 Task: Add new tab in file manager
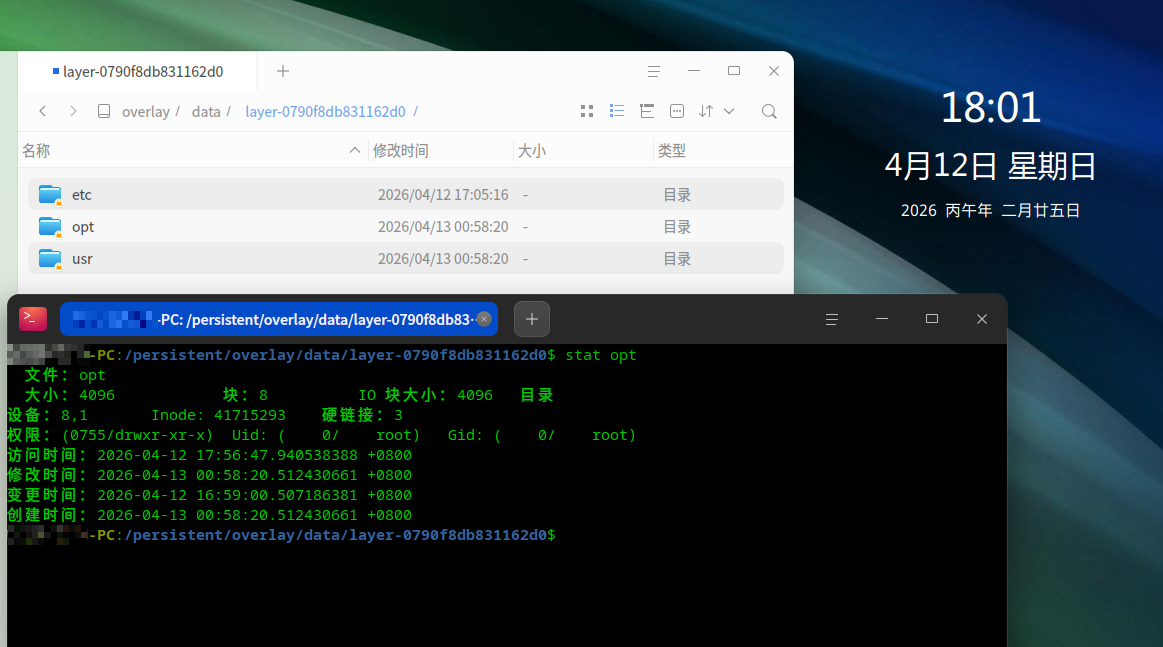283,71
